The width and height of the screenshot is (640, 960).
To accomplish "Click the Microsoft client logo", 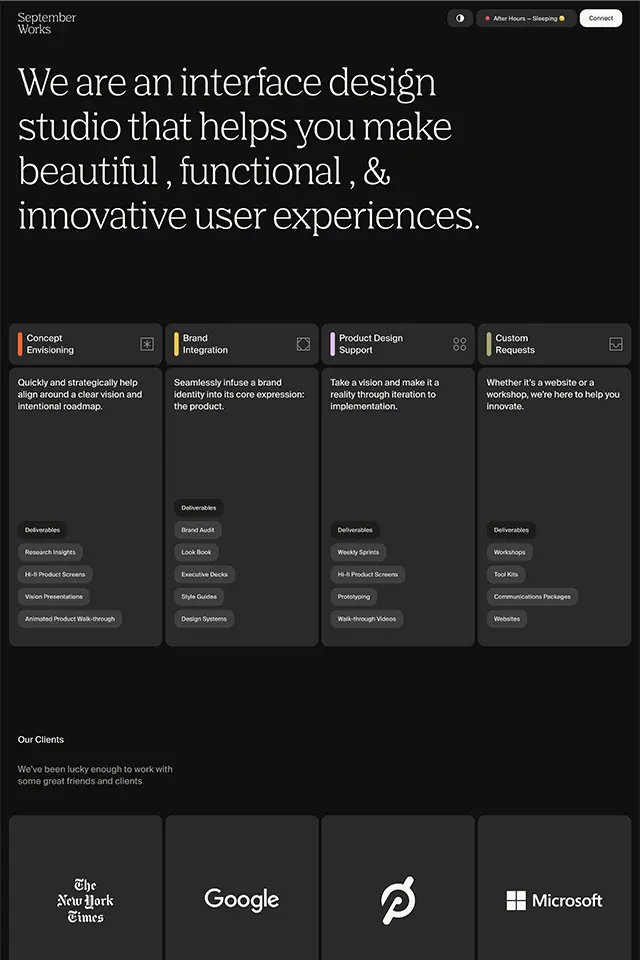I will (x=554, y=900).
